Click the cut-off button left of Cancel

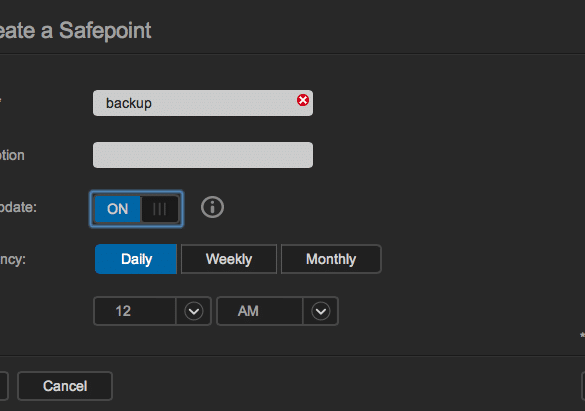pos(4,386)
